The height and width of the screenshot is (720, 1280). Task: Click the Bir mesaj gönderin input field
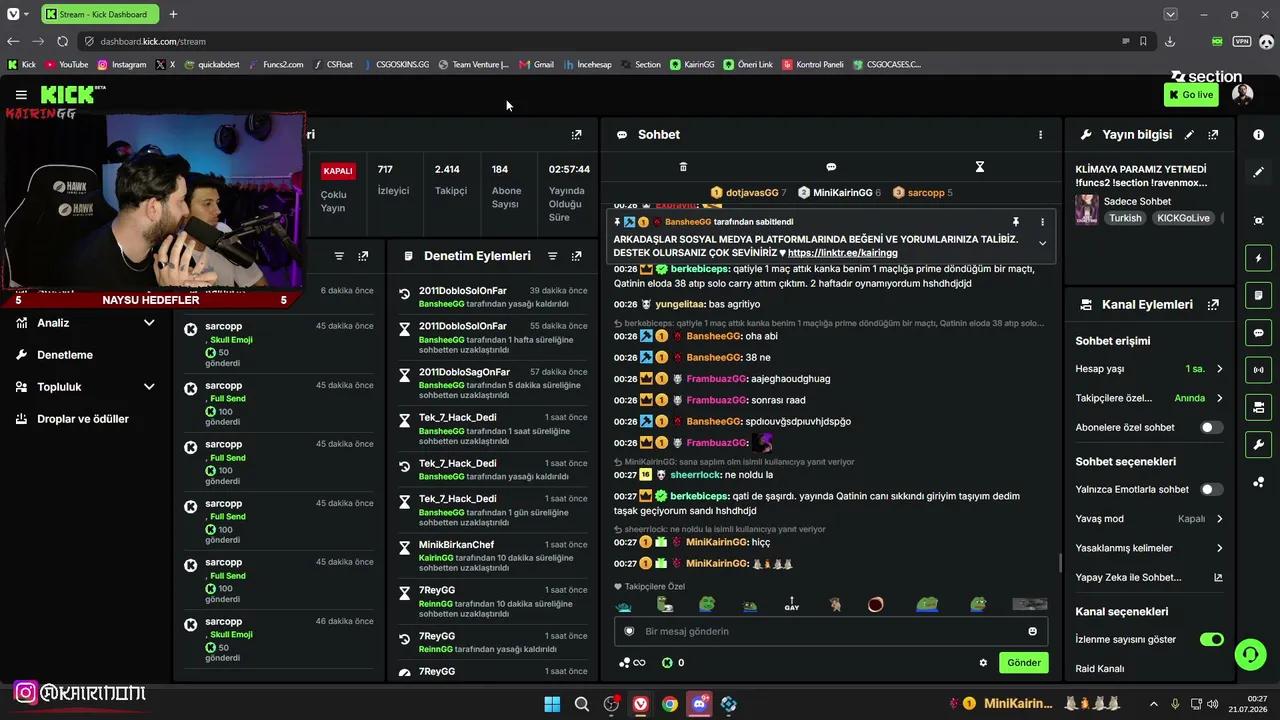tap(820, 631)
